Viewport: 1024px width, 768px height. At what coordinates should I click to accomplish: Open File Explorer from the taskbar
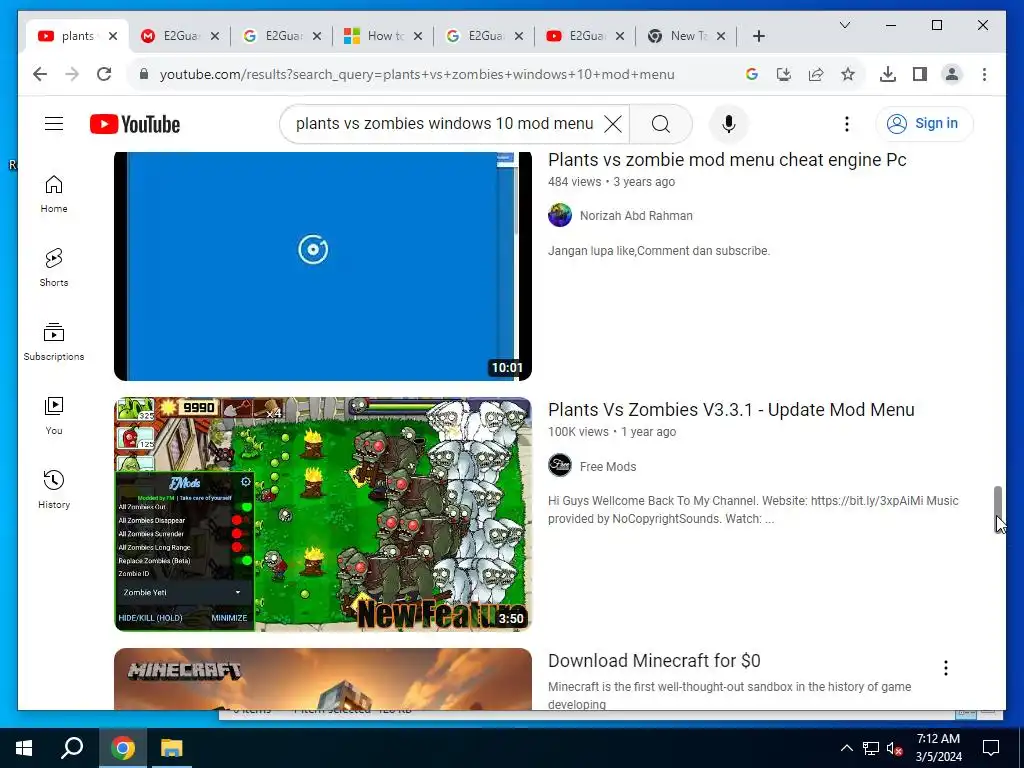coord(172,748)
